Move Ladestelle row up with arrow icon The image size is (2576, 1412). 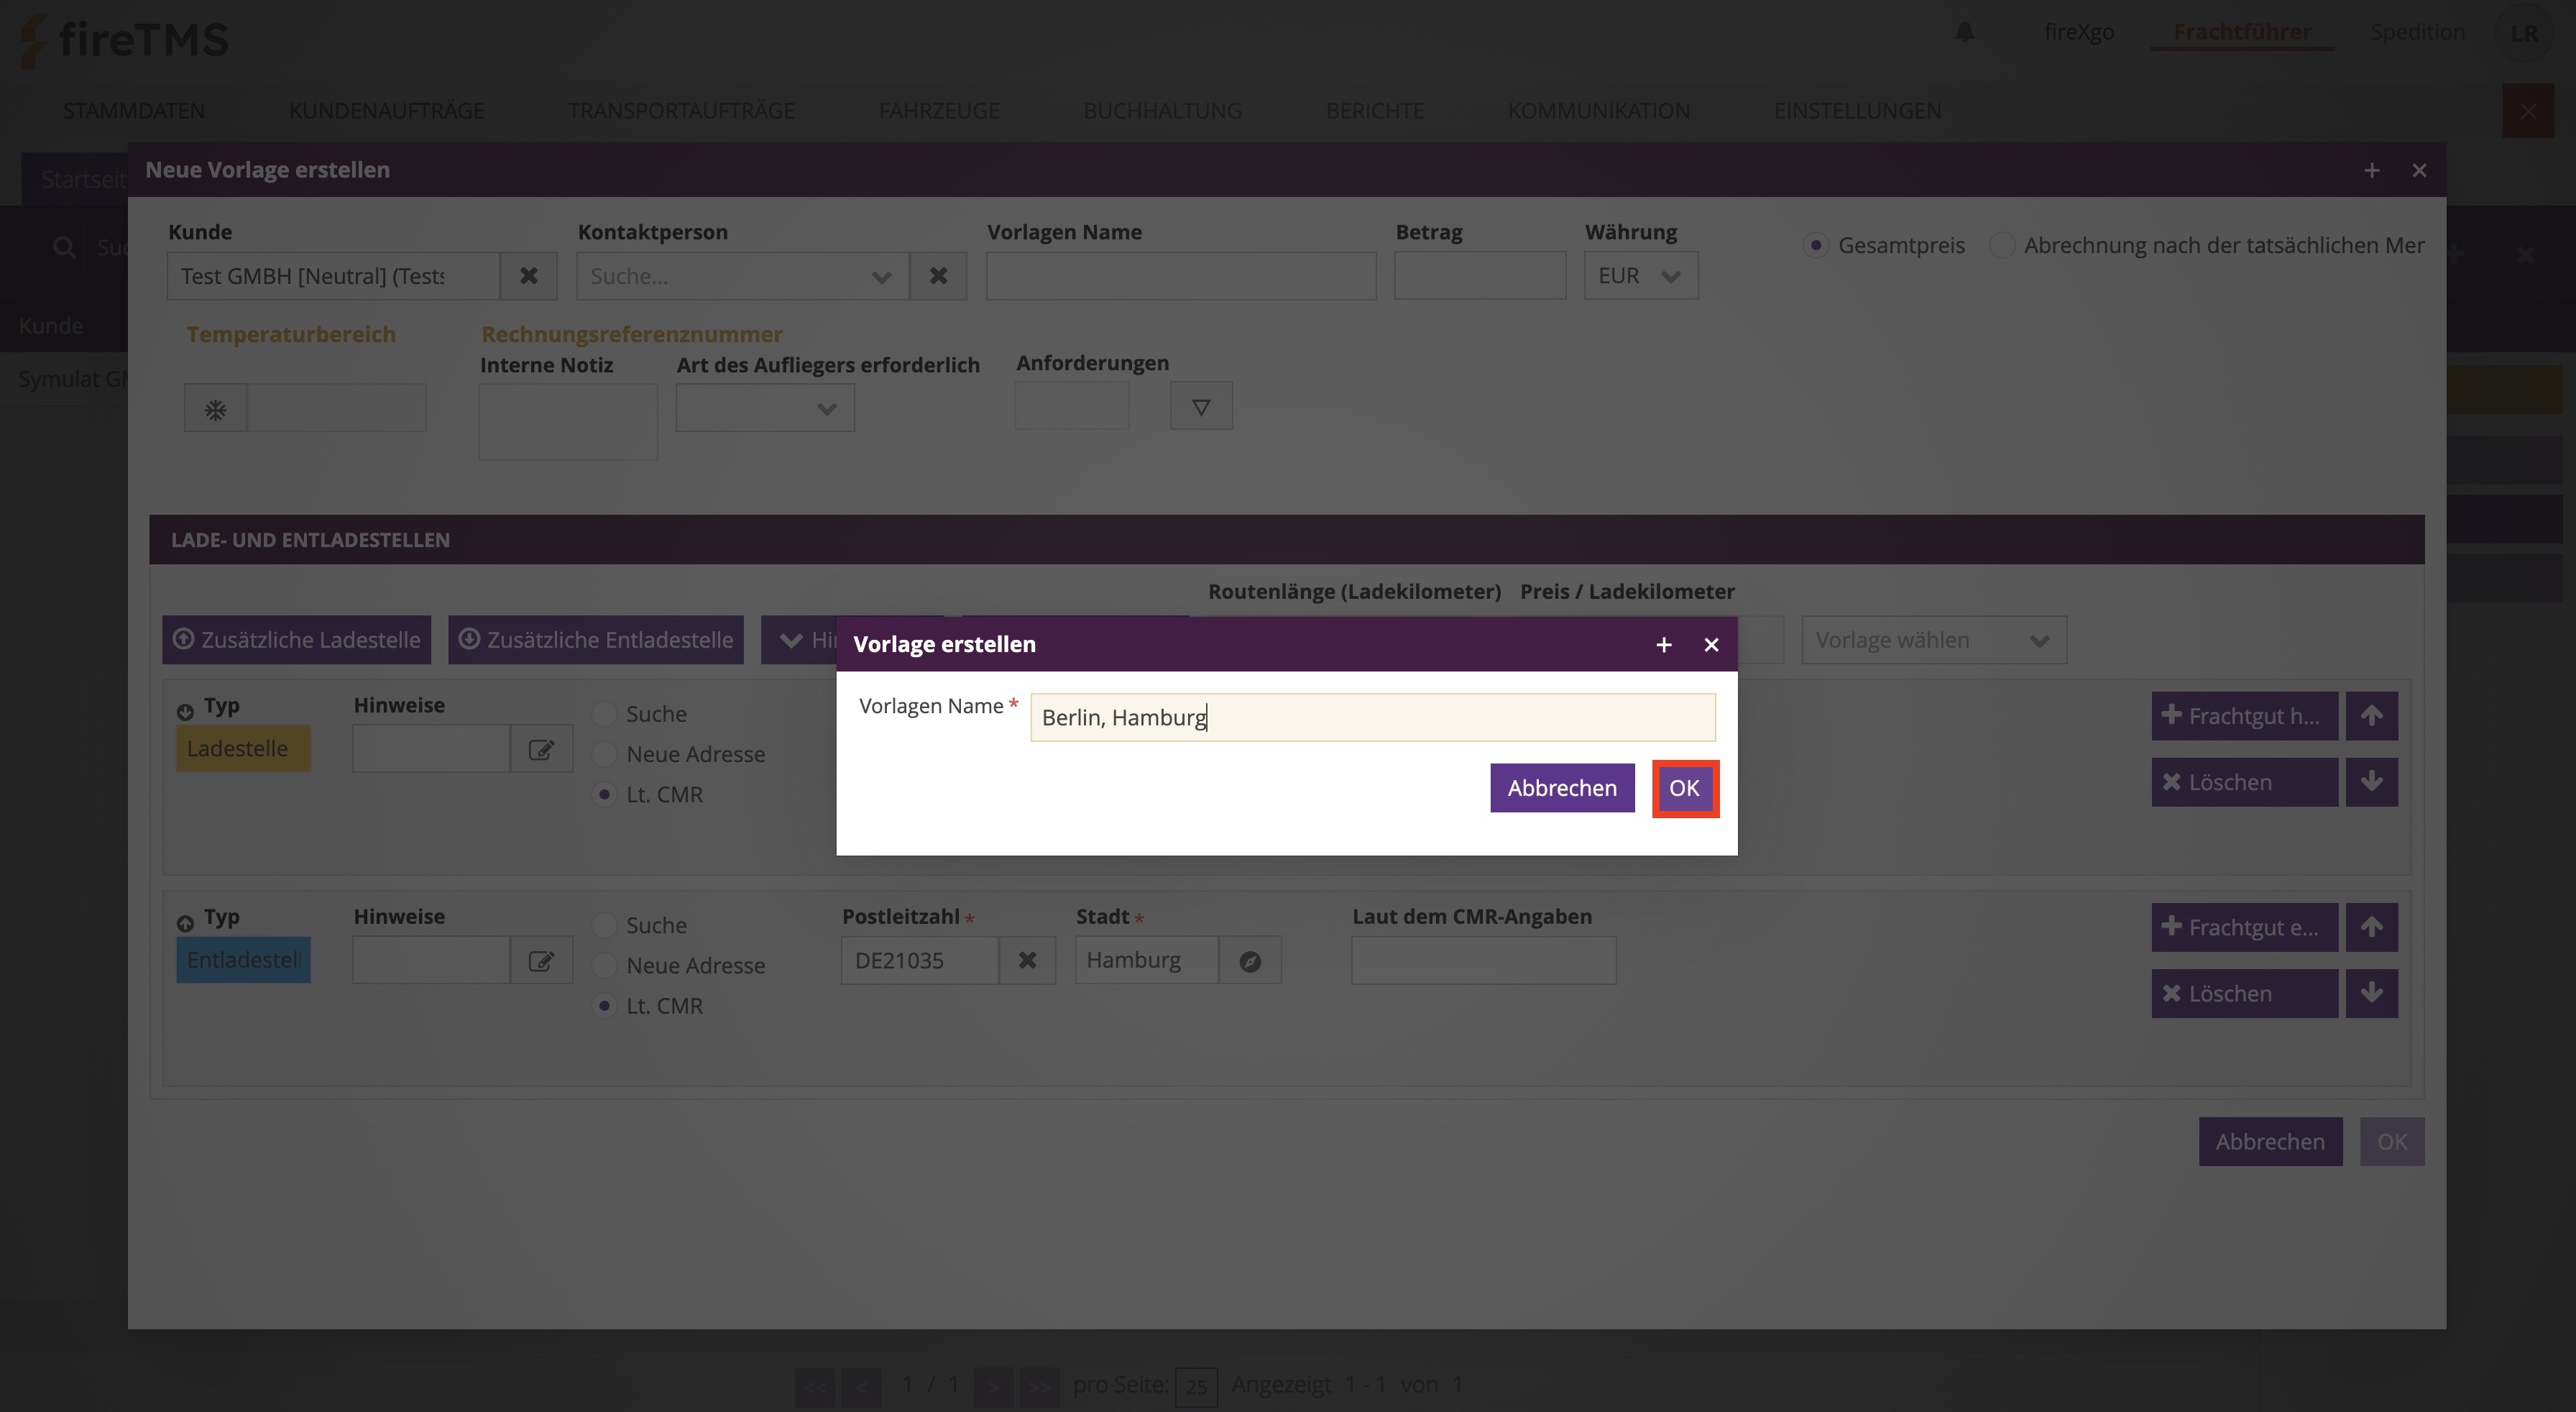pos(2372,716)
